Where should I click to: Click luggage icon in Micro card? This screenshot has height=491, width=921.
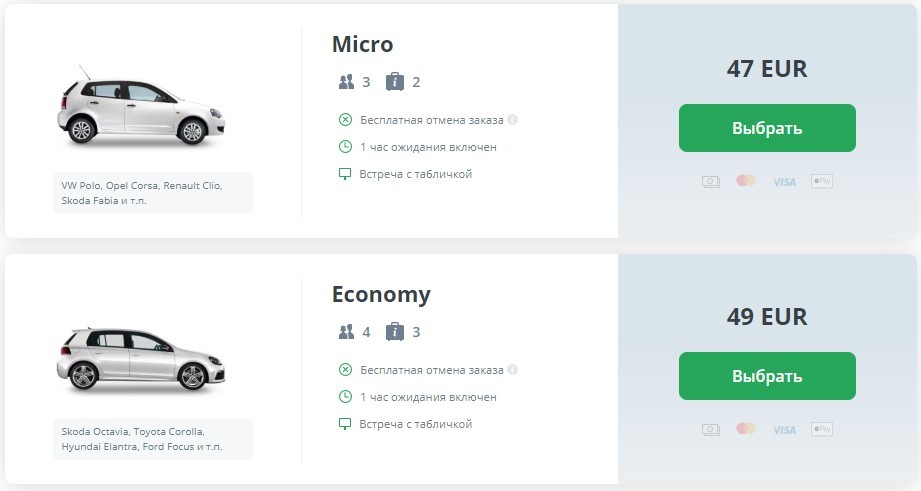pos(394,82)
